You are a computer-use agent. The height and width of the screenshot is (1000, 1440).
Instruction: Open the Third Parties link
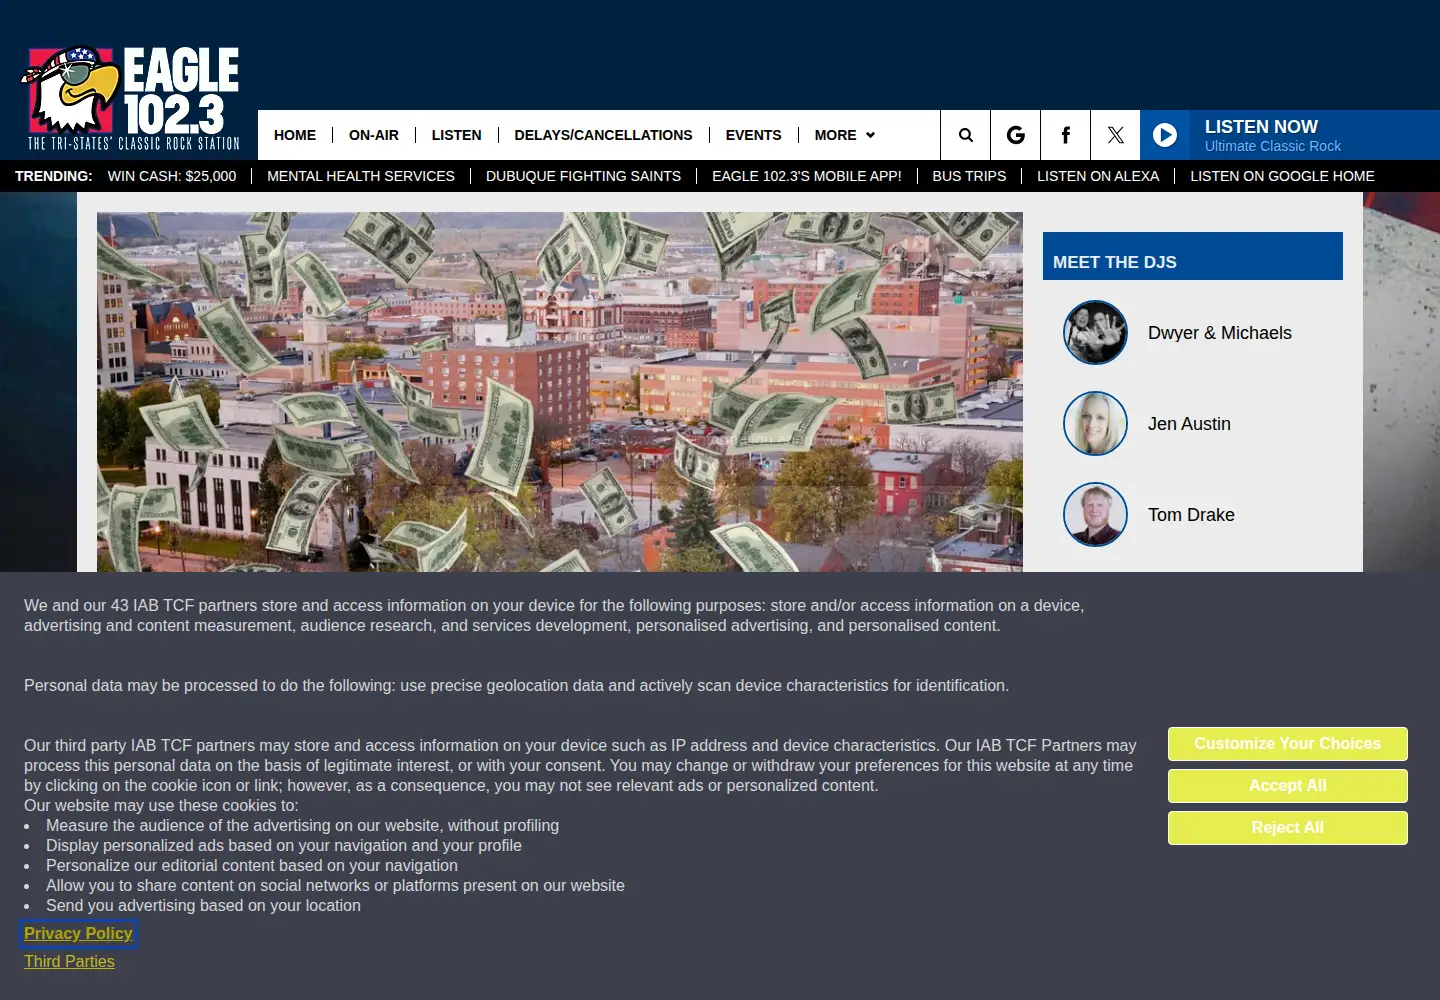click(69, 961)
